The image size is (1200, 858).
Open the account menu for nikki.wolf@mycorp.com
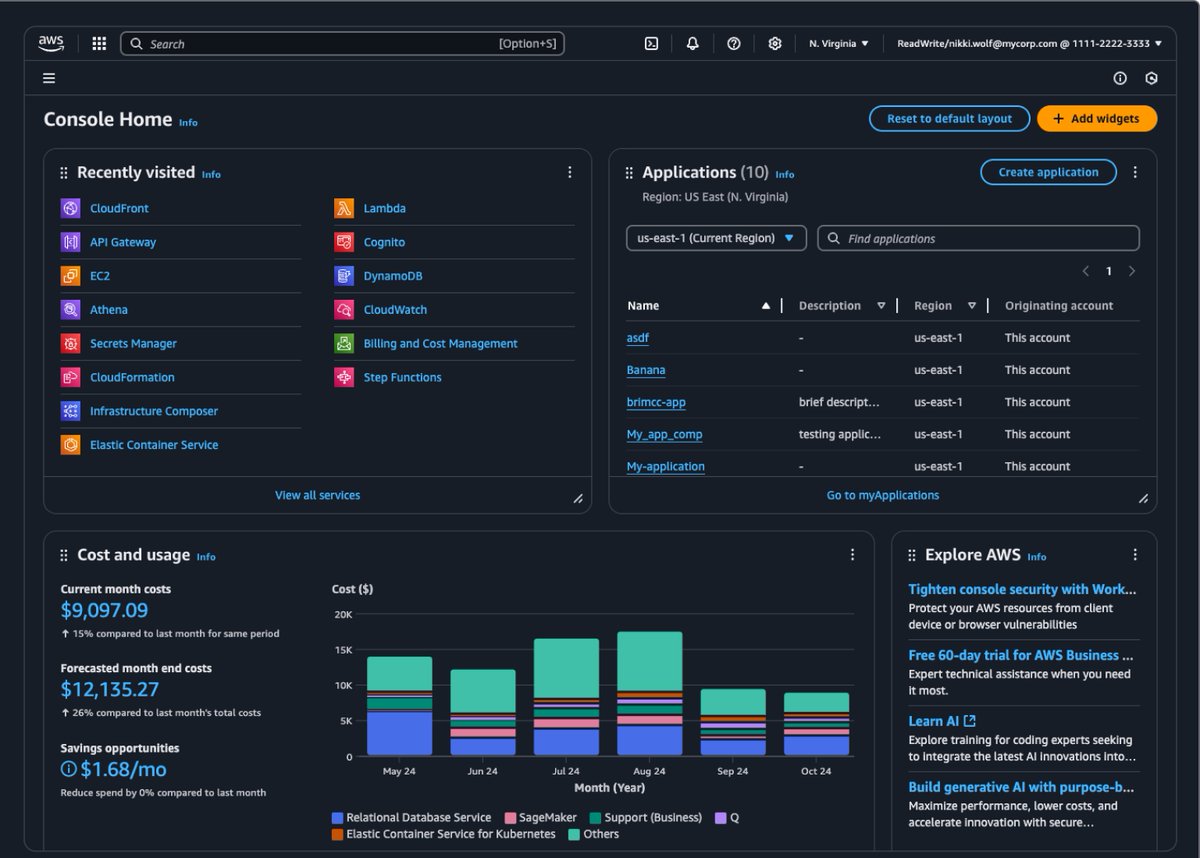(x=1029, y=43)
